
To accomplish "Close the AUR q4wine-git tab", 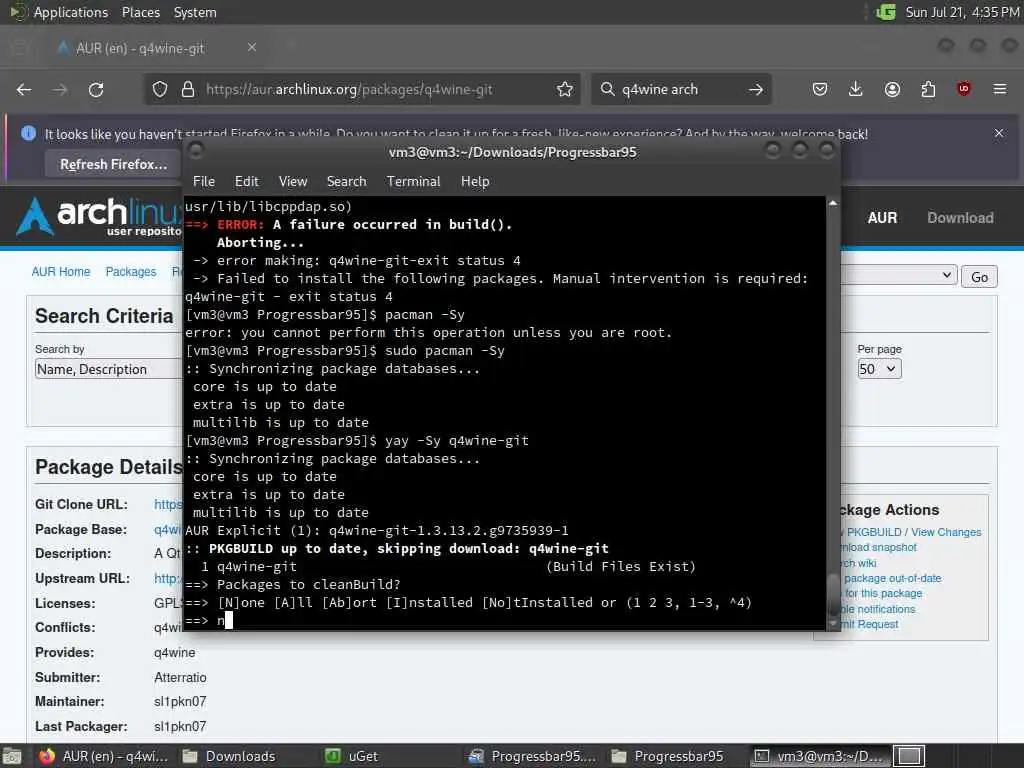I will click(x=252, y=48).
